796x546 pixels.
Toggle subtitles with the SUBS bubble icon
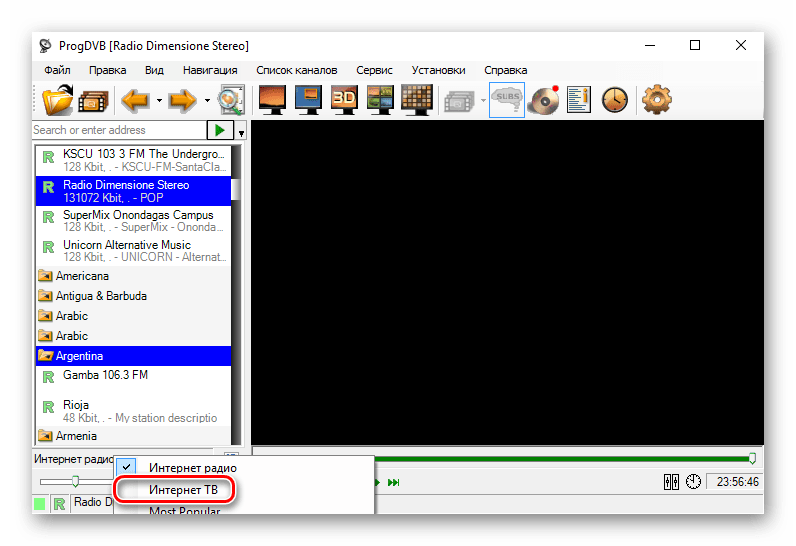click(507, 99)
